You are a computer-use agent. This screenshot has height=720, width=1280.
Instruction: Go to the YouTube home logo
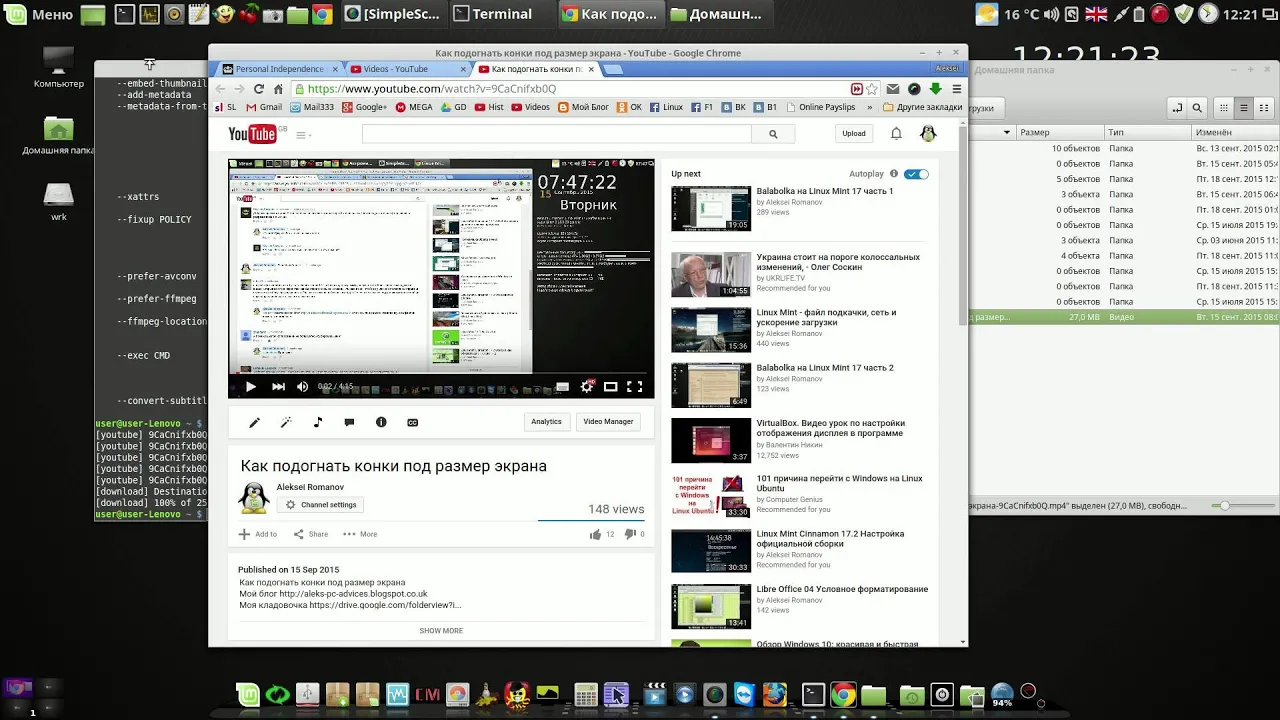[x=253, y=134]
